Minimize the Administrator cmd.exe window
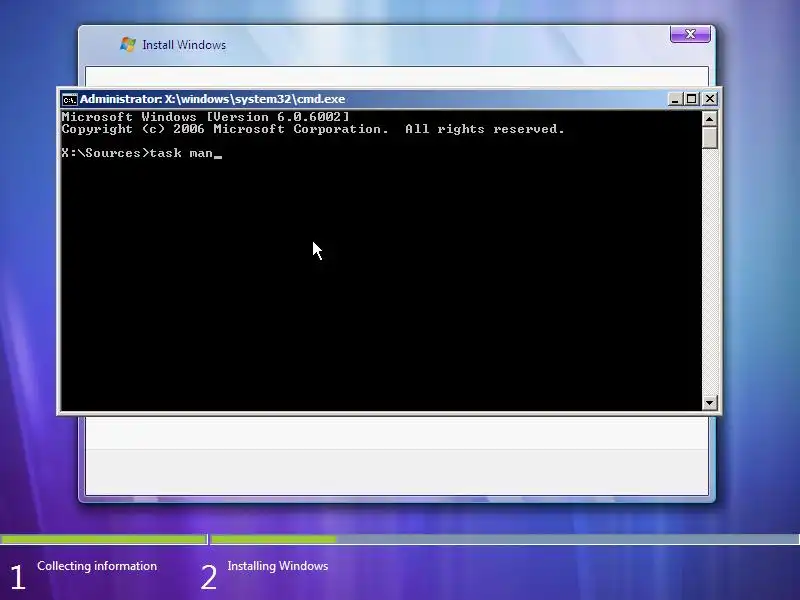The image size is (800, 600). [x=675, y=99]
